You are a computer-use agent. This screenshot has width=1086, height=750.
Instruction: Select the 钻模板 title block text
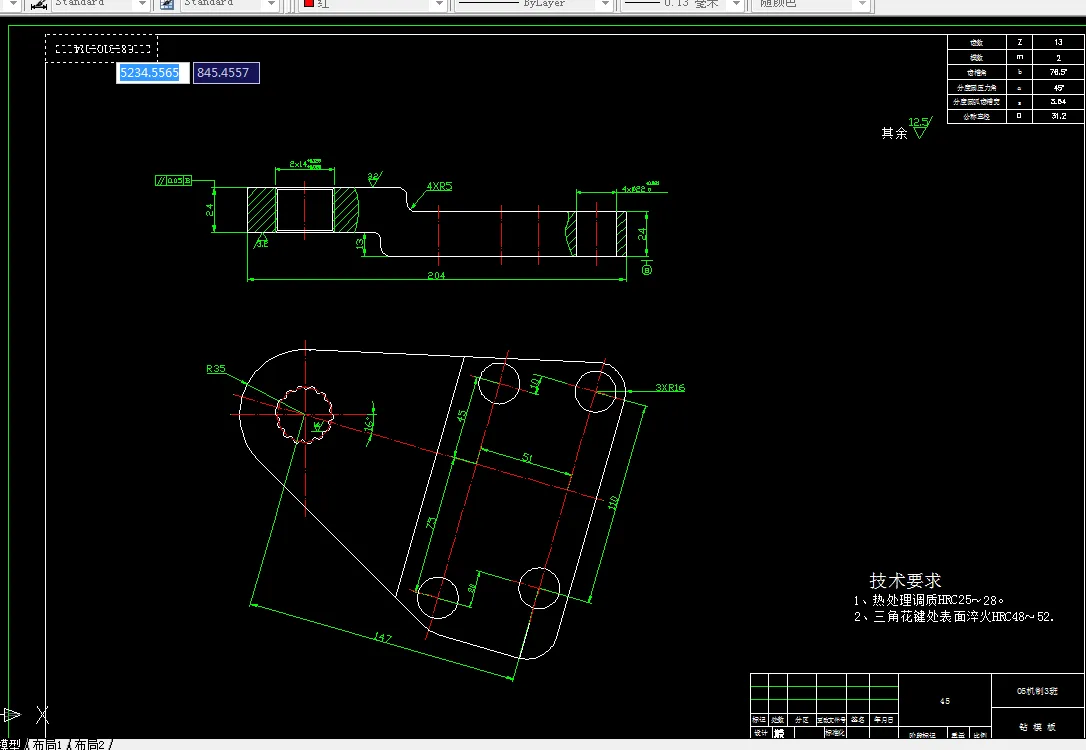pyautogui.click(x=1038, y=726)
